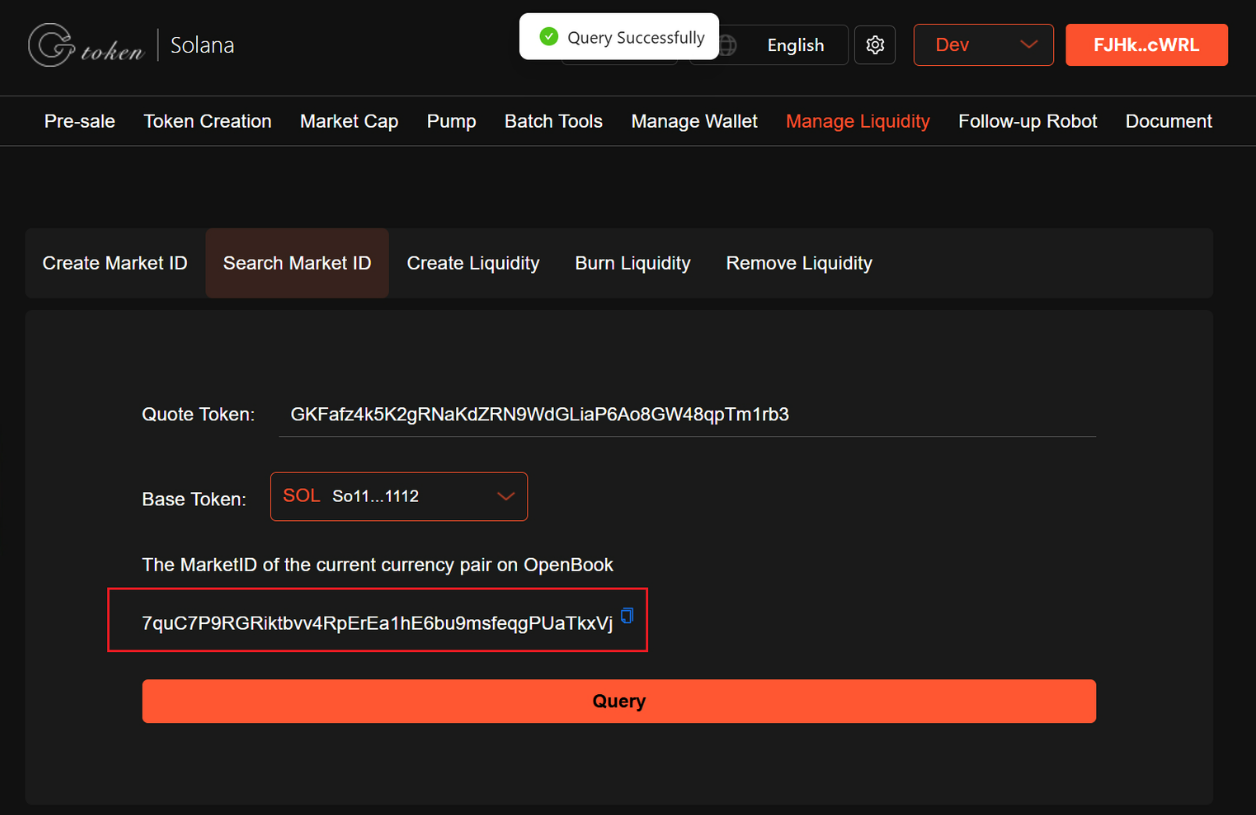Select the Pump menu item
The height and width of the screenshot is (815, 1256).
(451, 121)
